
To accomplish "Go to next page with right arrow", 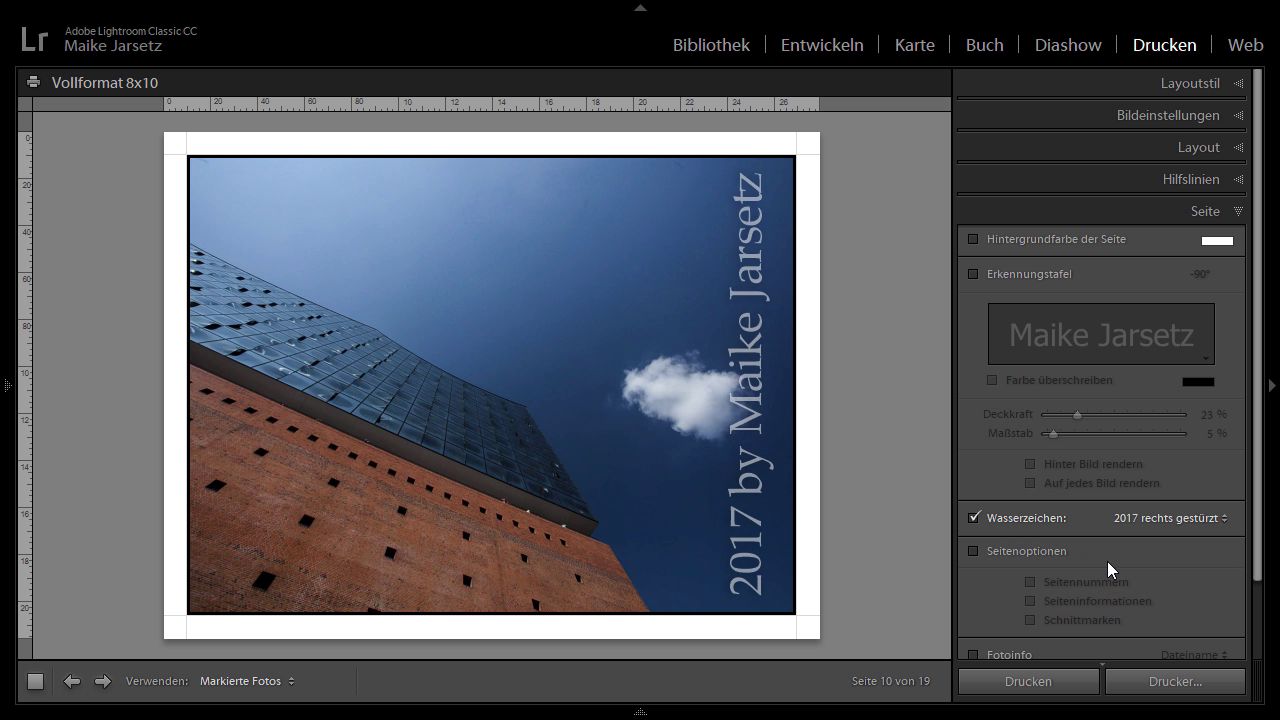I will (x=102, y=681).
